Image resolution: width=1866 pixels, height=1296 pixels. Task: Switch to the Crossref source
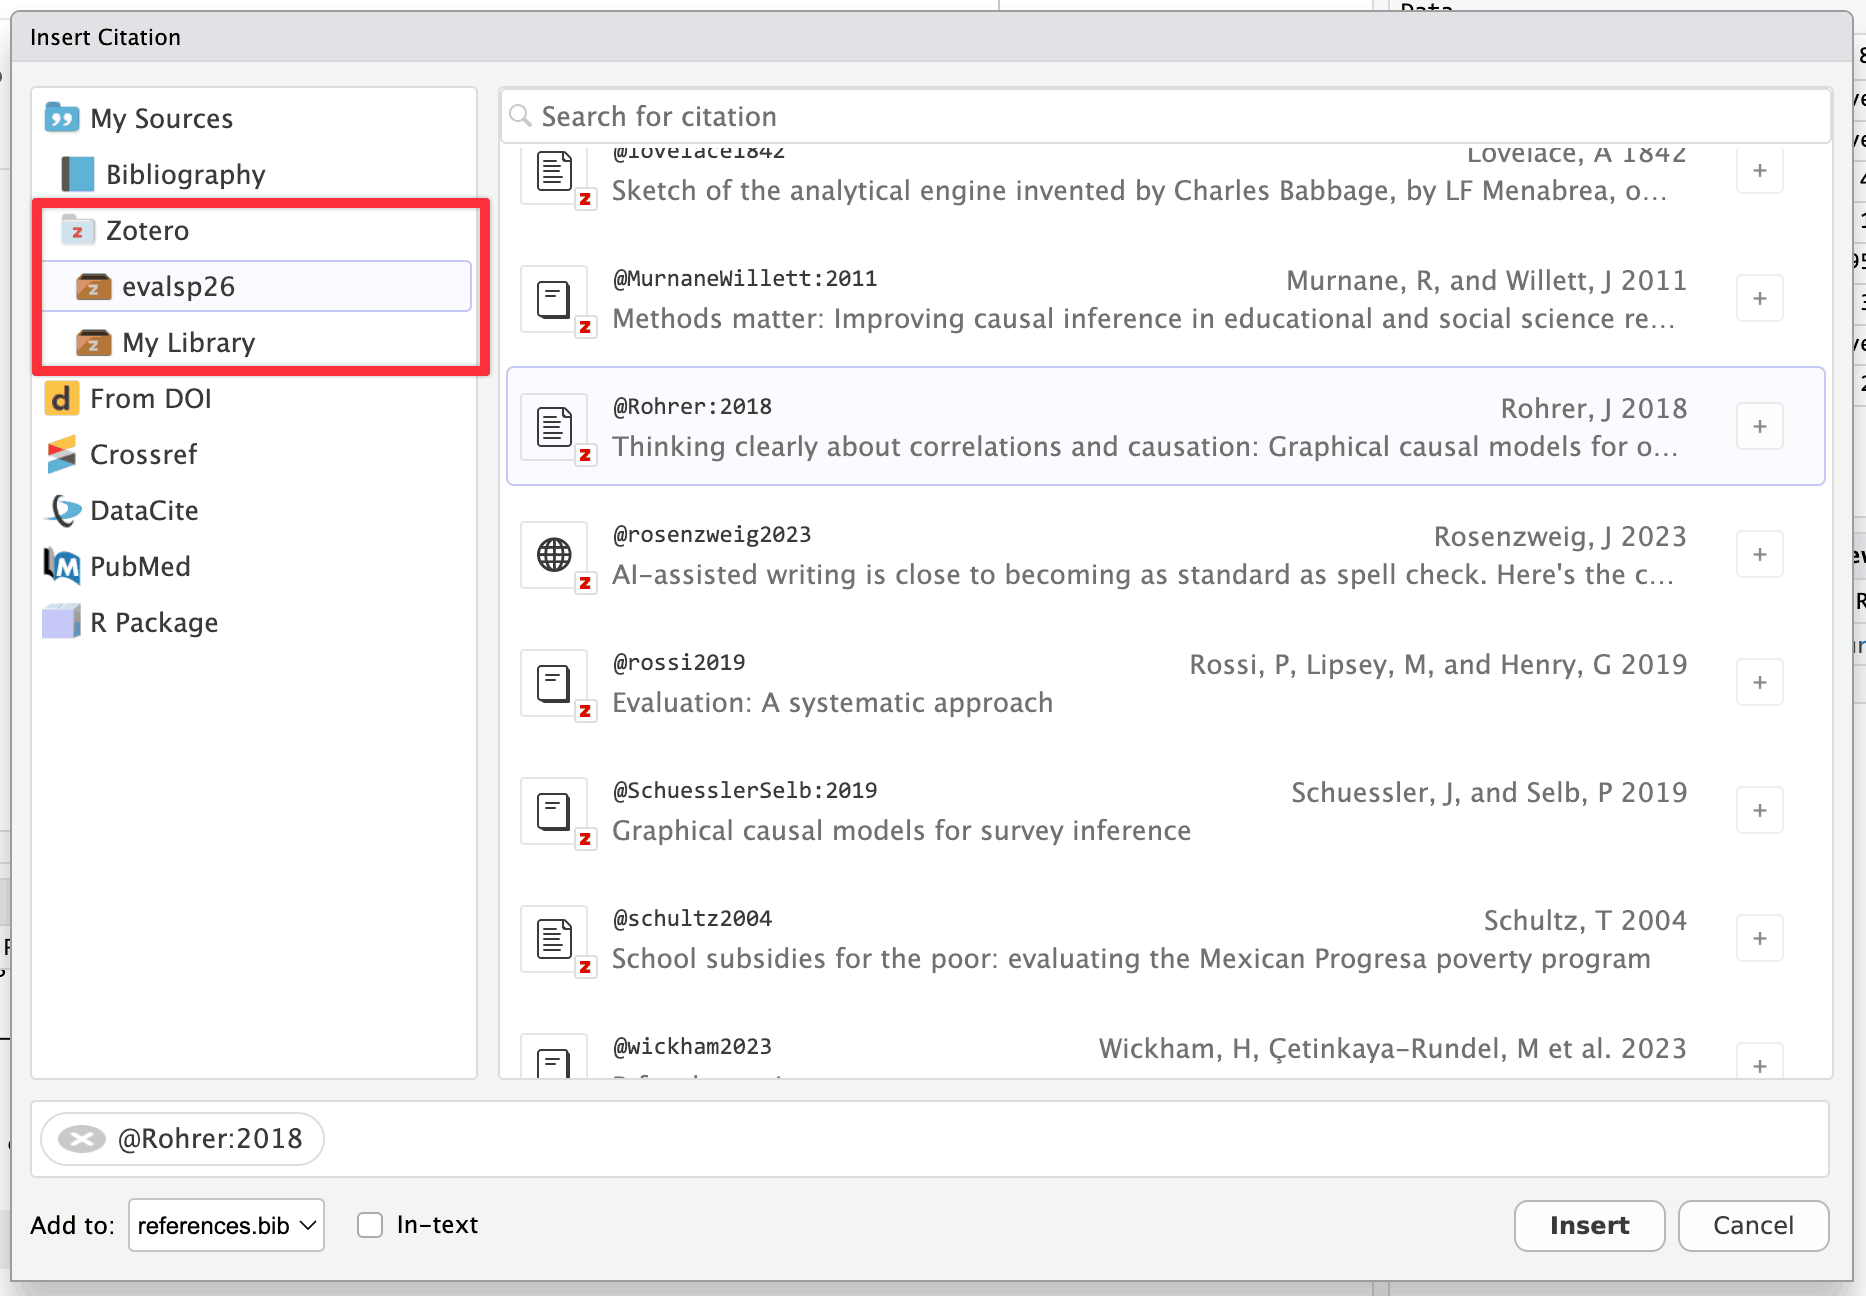point(143,455)
